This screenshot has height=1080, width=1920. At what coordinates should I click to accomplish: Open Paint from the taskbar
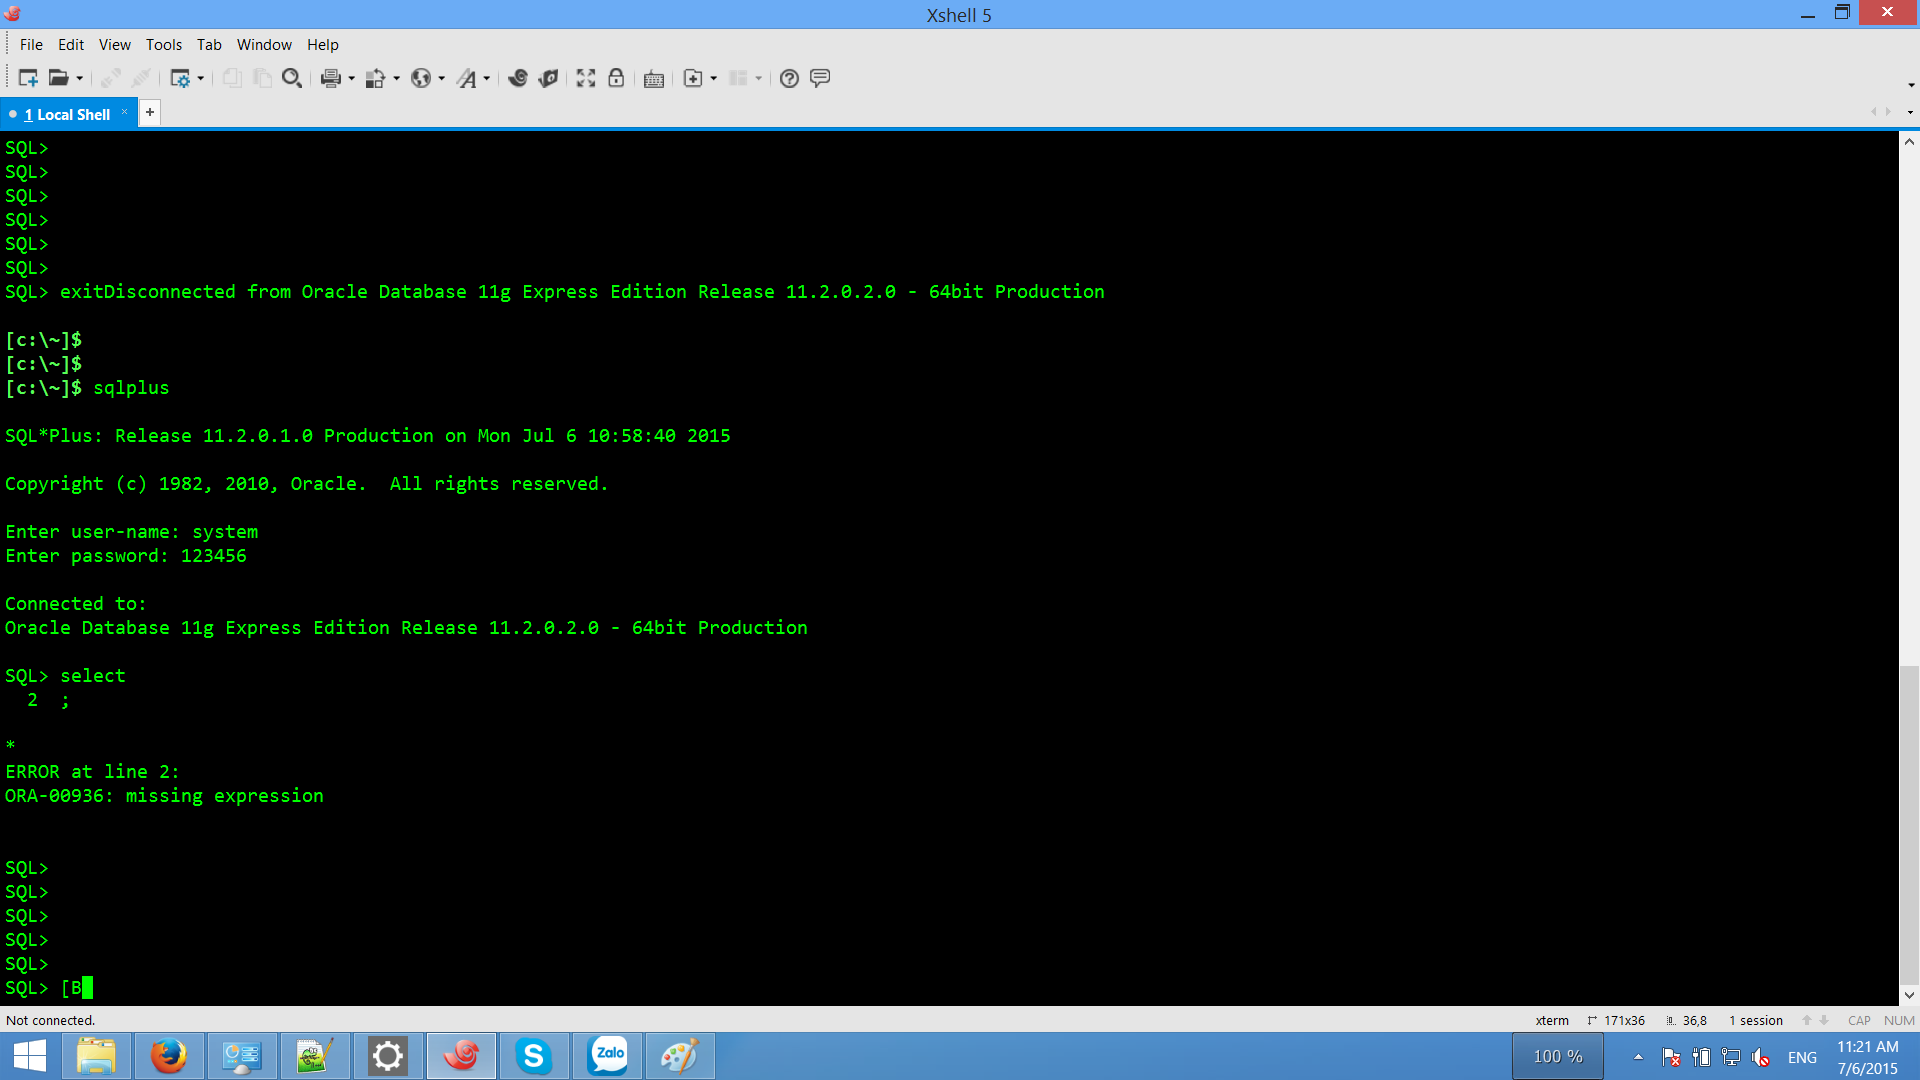point(680,1056)
